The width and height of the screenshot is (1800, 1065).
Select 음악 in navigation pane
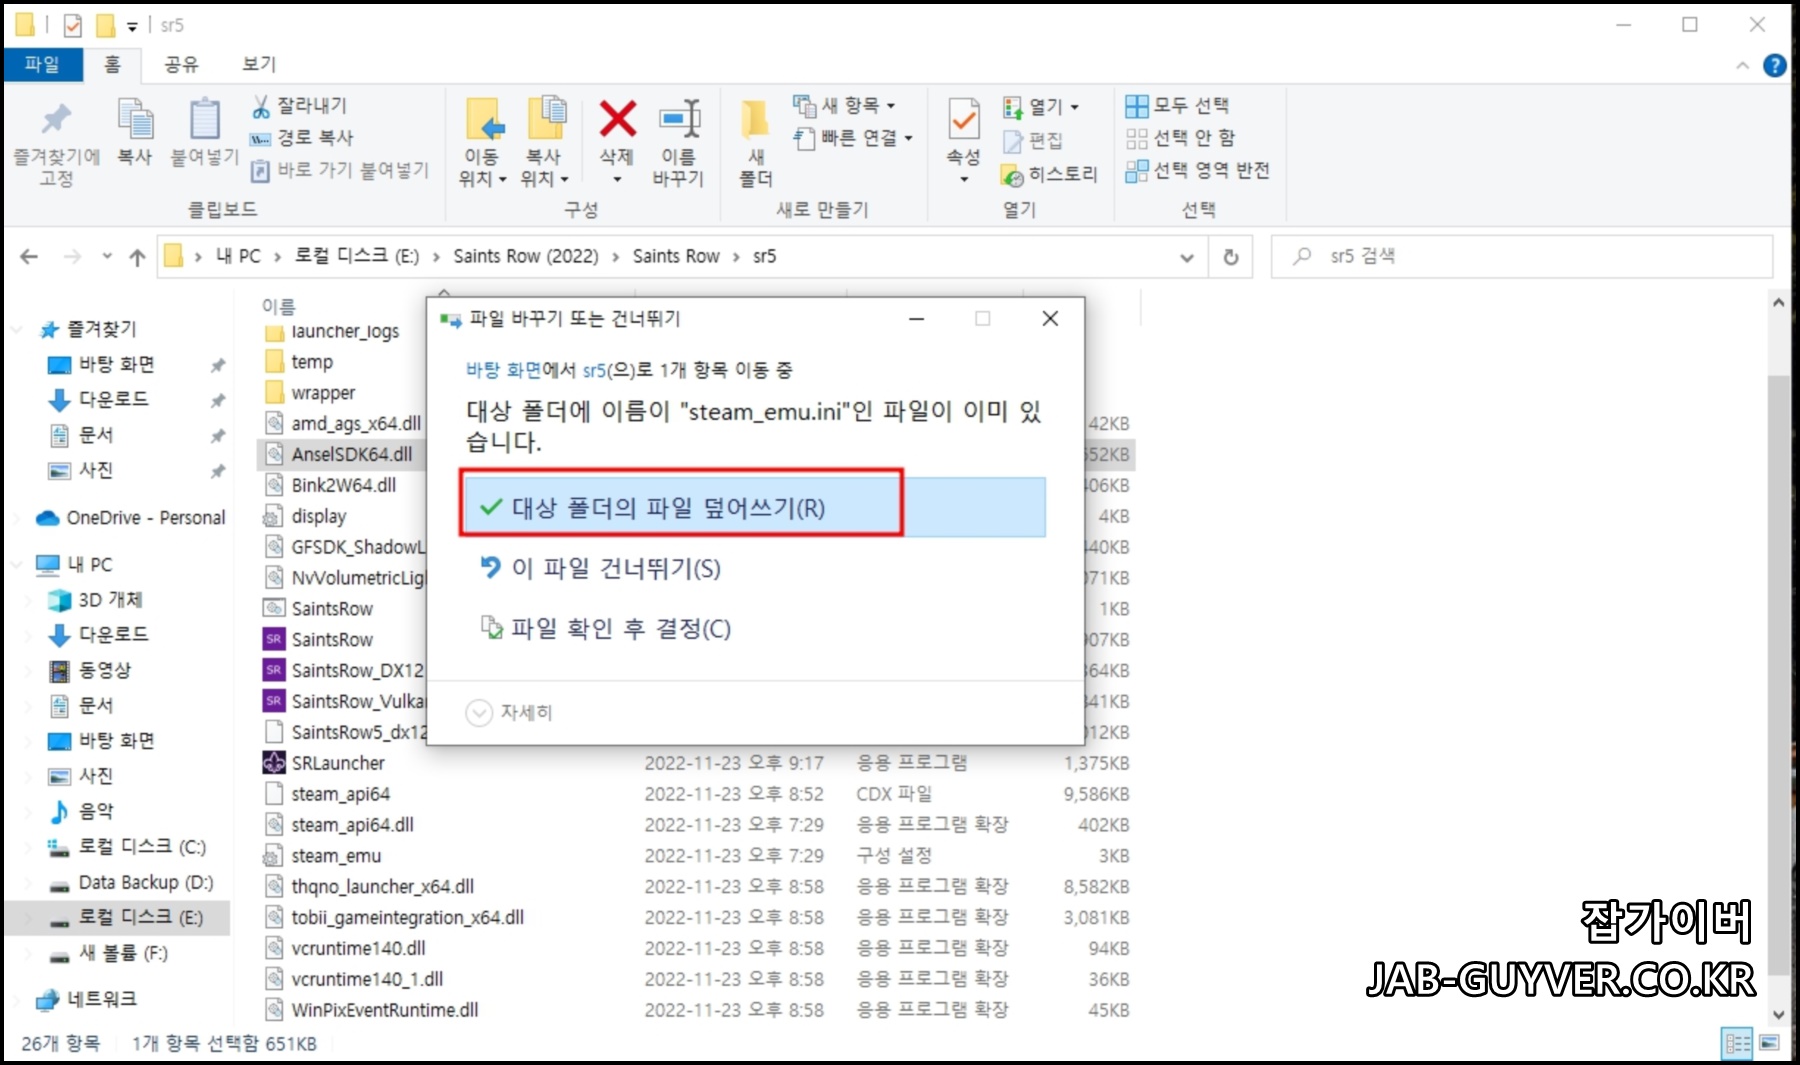[x=83, y=811]
